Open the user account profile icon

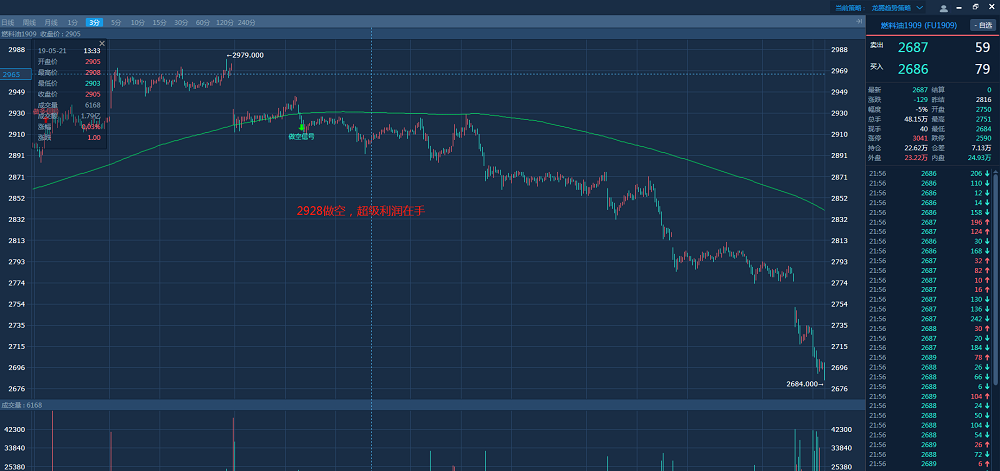pyautogui.click(x=944, y=7)
